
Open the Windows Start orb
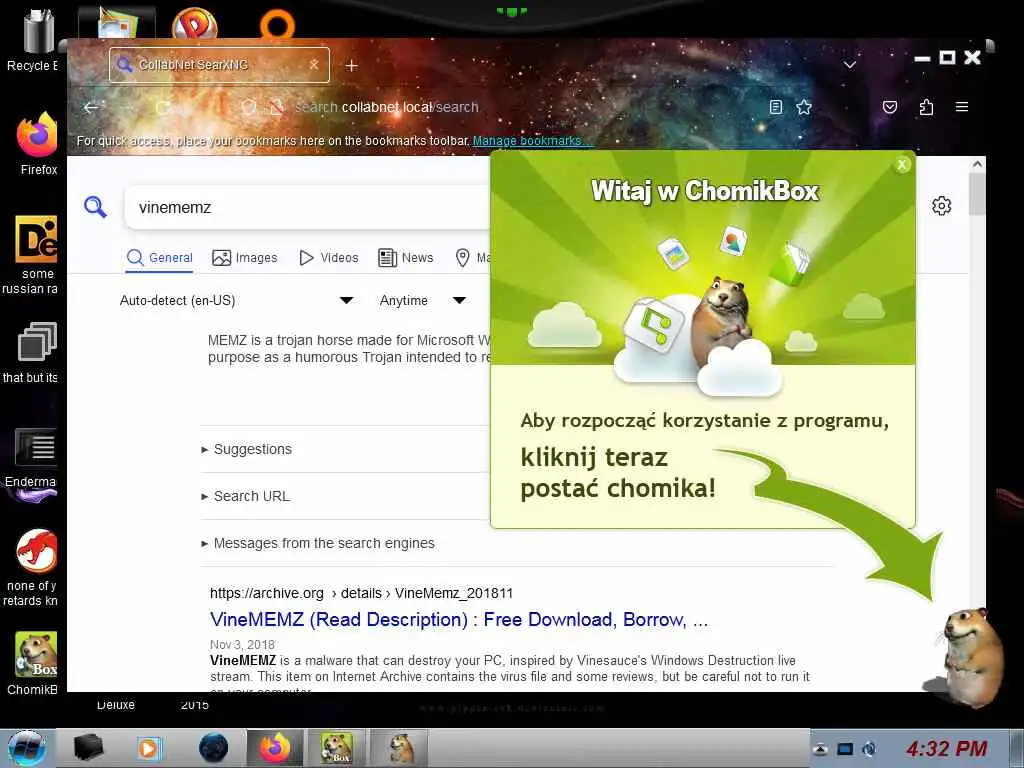tap(27, 748)
